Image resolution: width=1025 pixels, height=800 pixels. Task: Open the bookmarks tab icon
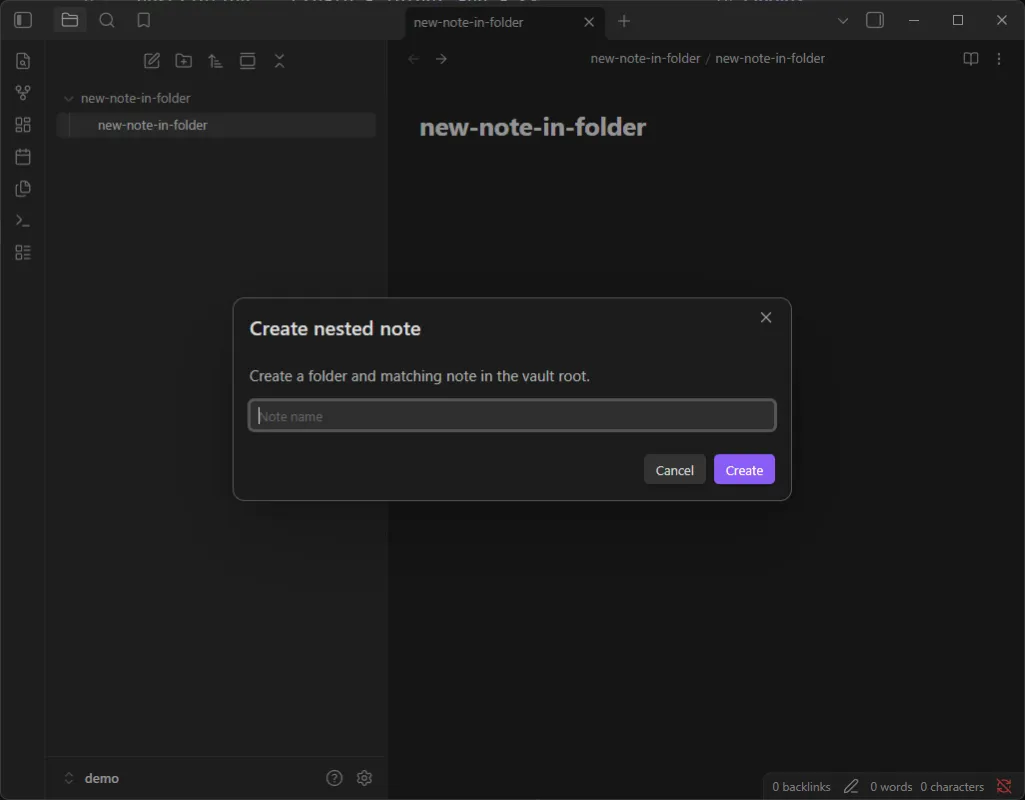click(x=144, y=20)
